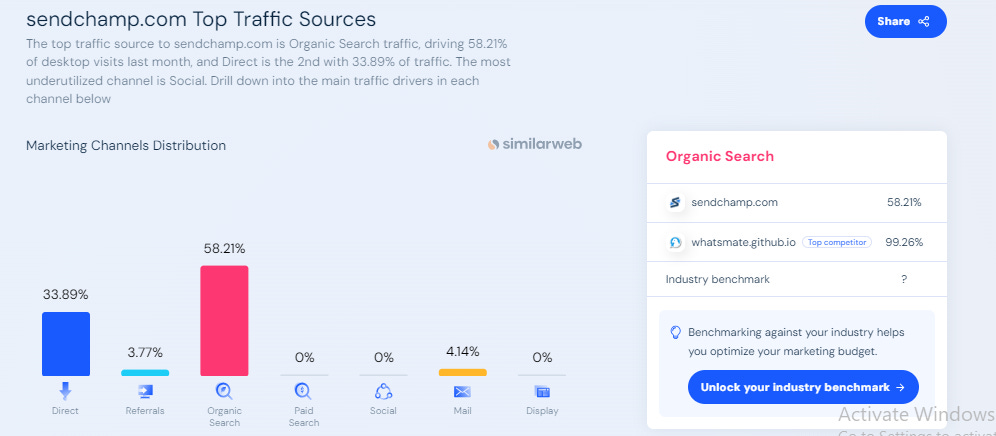996x436 pixels.
Task: Click the Share button
Action: tap(905, 22)
